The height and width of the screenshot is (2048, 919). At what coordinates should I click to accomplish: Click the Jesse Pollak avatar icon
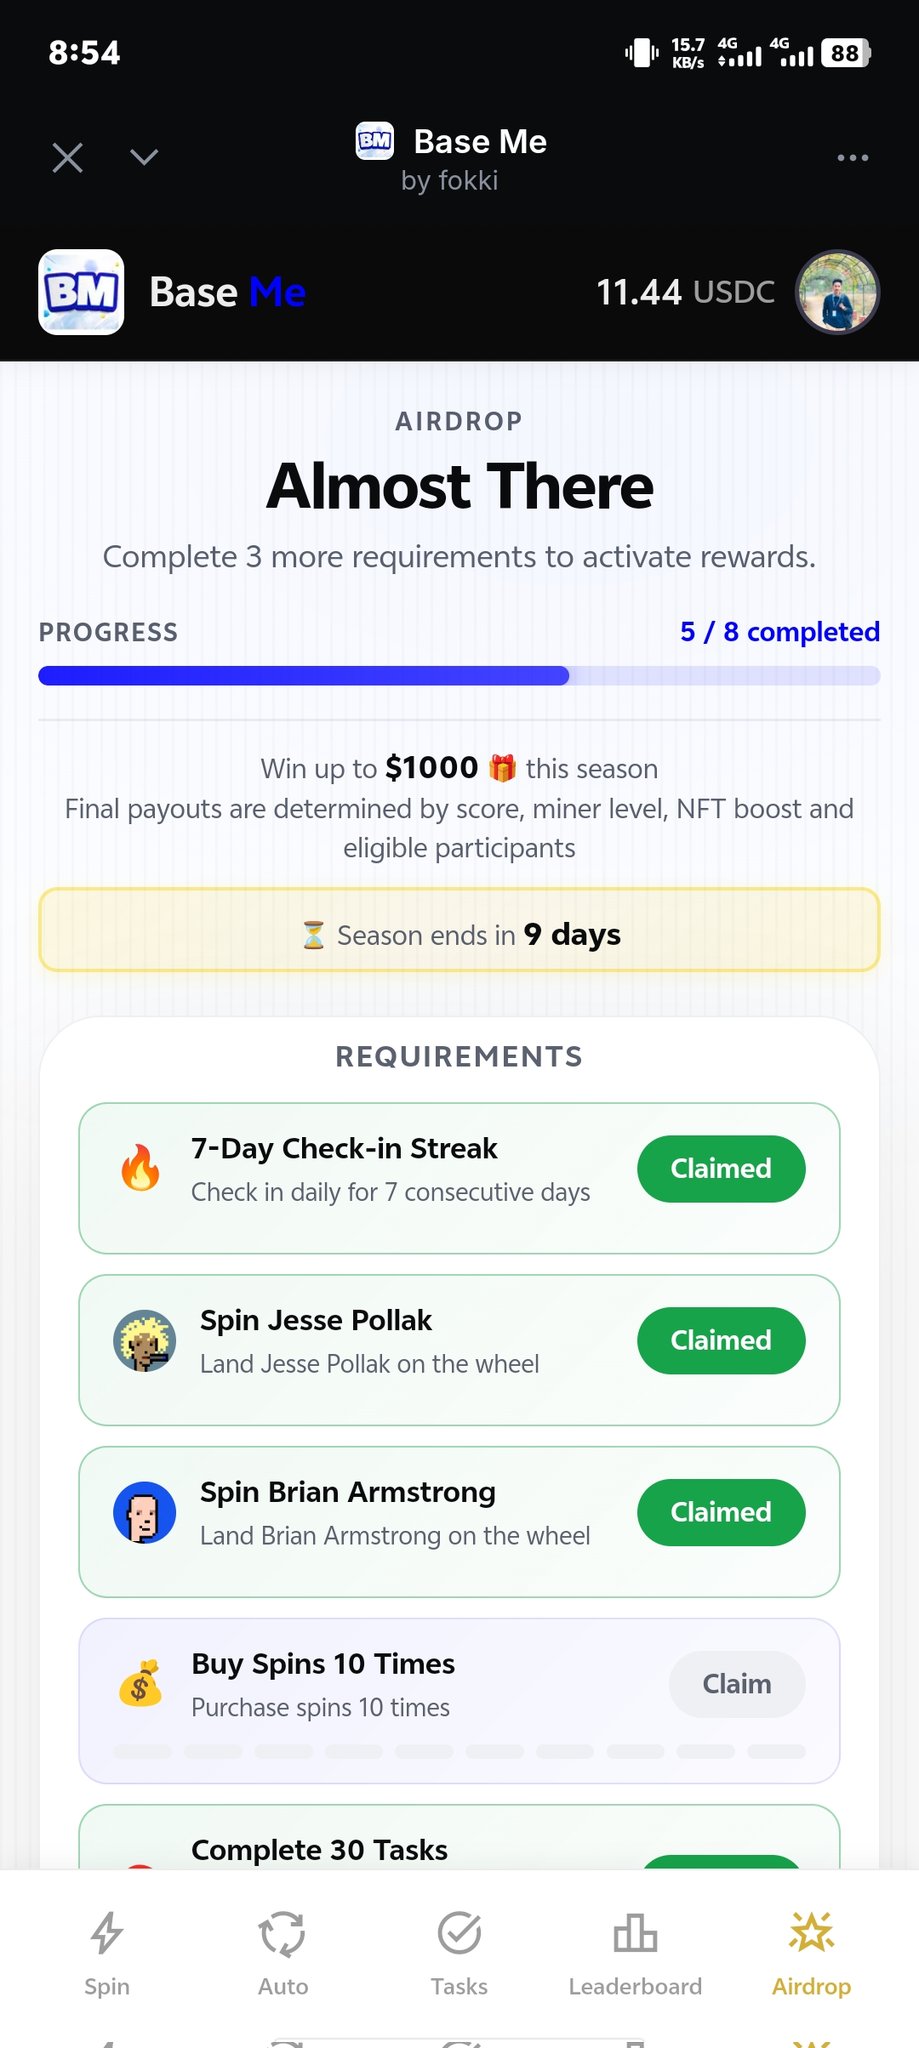tap(144, 1341)
